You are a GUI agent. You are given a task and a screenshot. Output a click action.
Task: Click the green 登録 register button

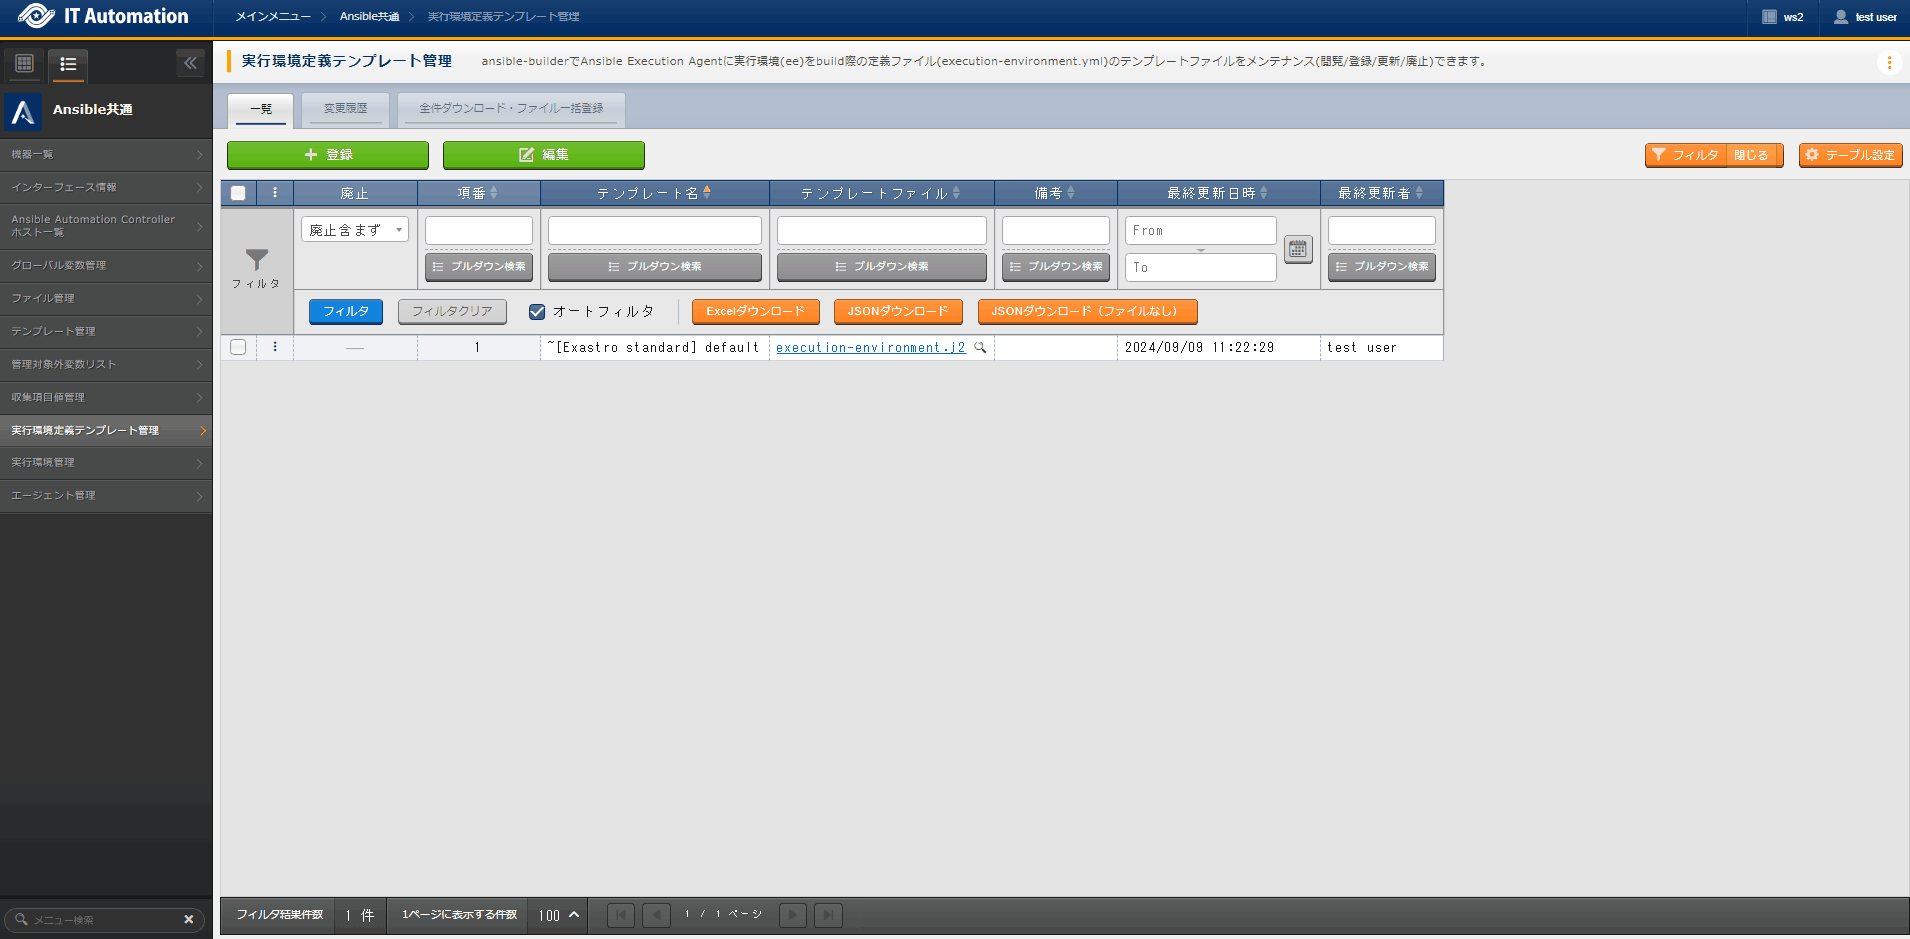pyautogui.click(x=327, y=155)
